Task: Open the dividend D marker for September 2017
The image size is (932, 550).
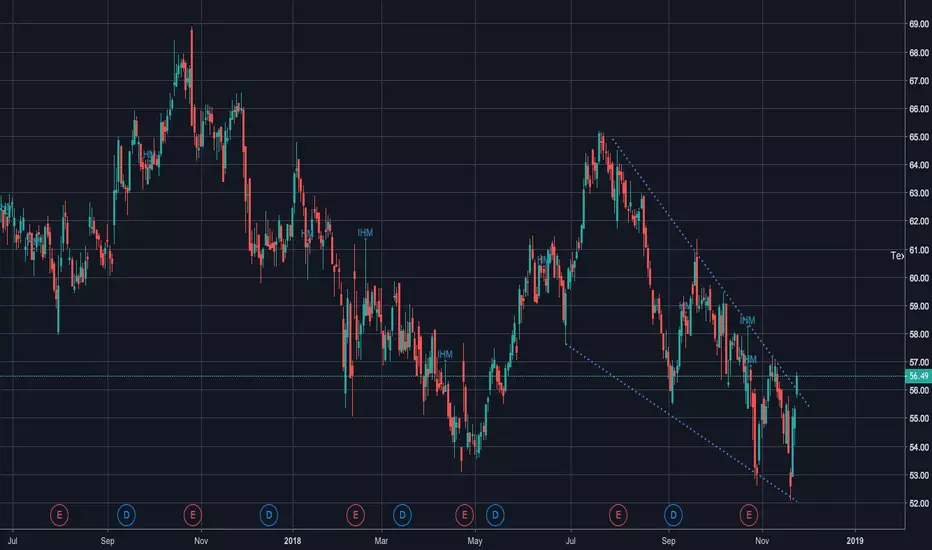Action: (126, 515)
